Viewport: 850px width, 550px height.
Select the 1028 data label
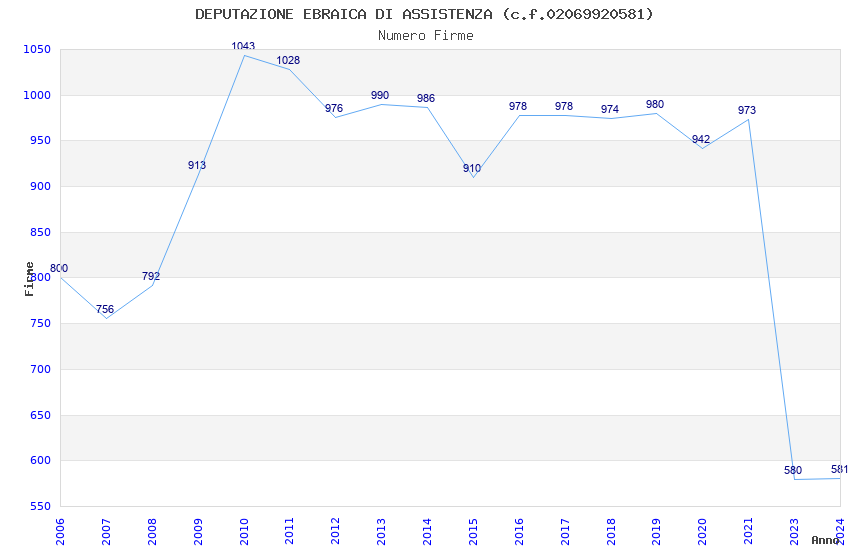click(288, 60)
